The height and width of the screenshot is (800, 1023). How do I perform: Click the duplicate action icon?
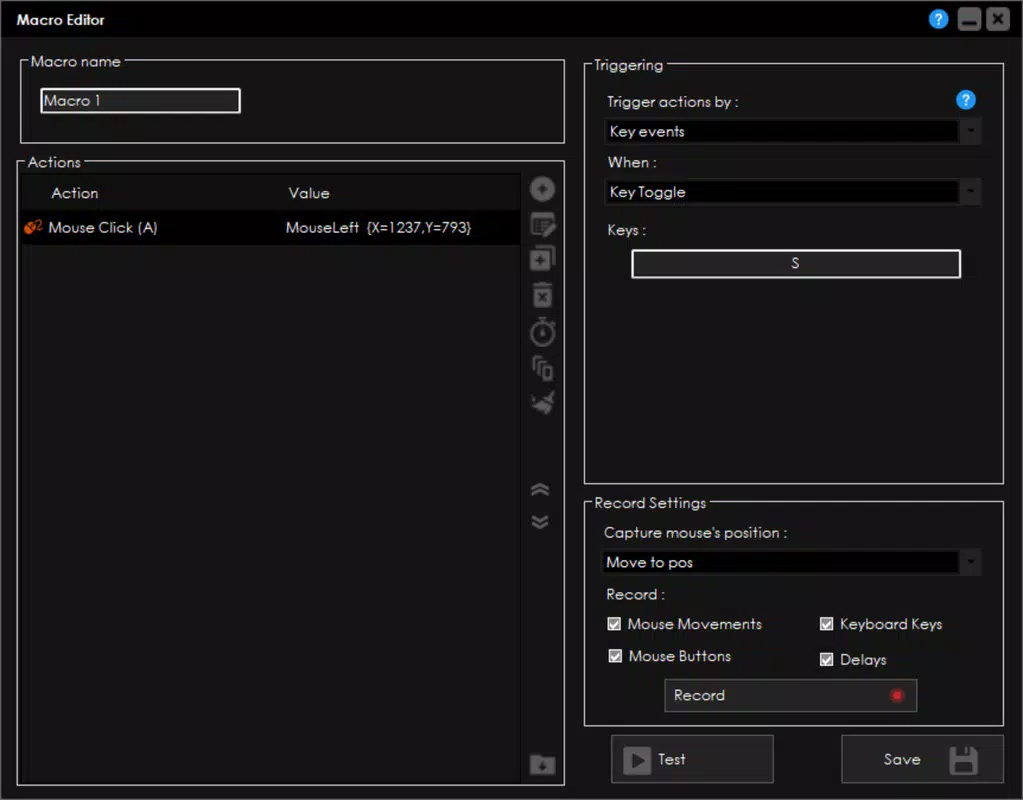point(543,259)
